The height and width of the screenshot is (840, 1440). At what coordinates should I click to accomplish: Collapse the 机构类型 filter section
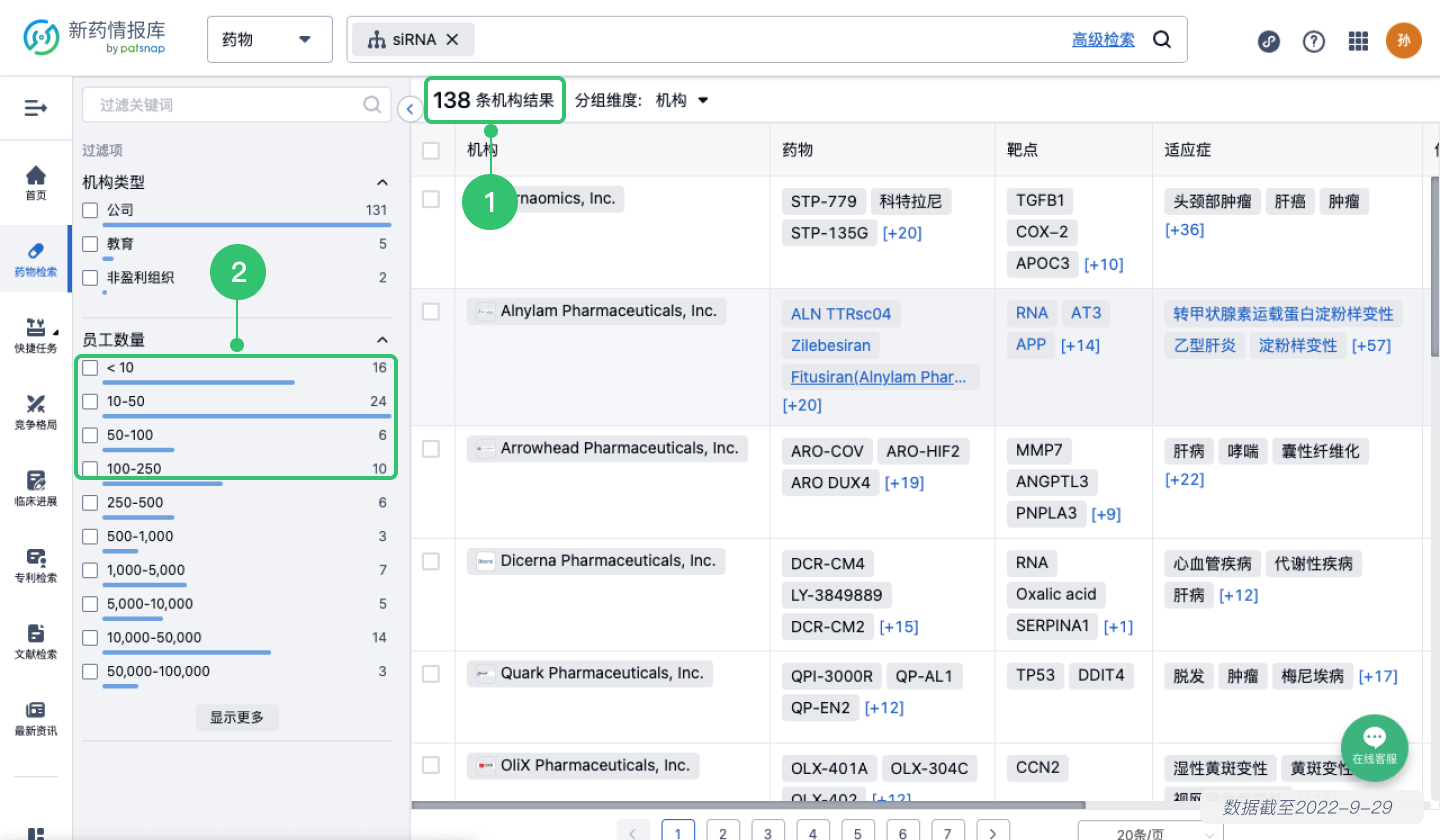point(381,182)
